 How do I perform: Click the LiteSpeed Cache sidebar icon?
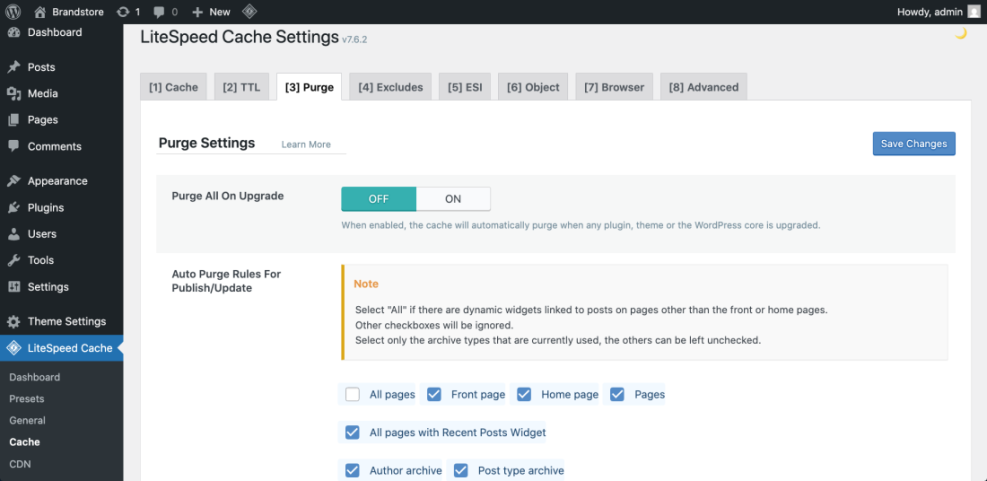pyautogui.click(x=14, y=348)
